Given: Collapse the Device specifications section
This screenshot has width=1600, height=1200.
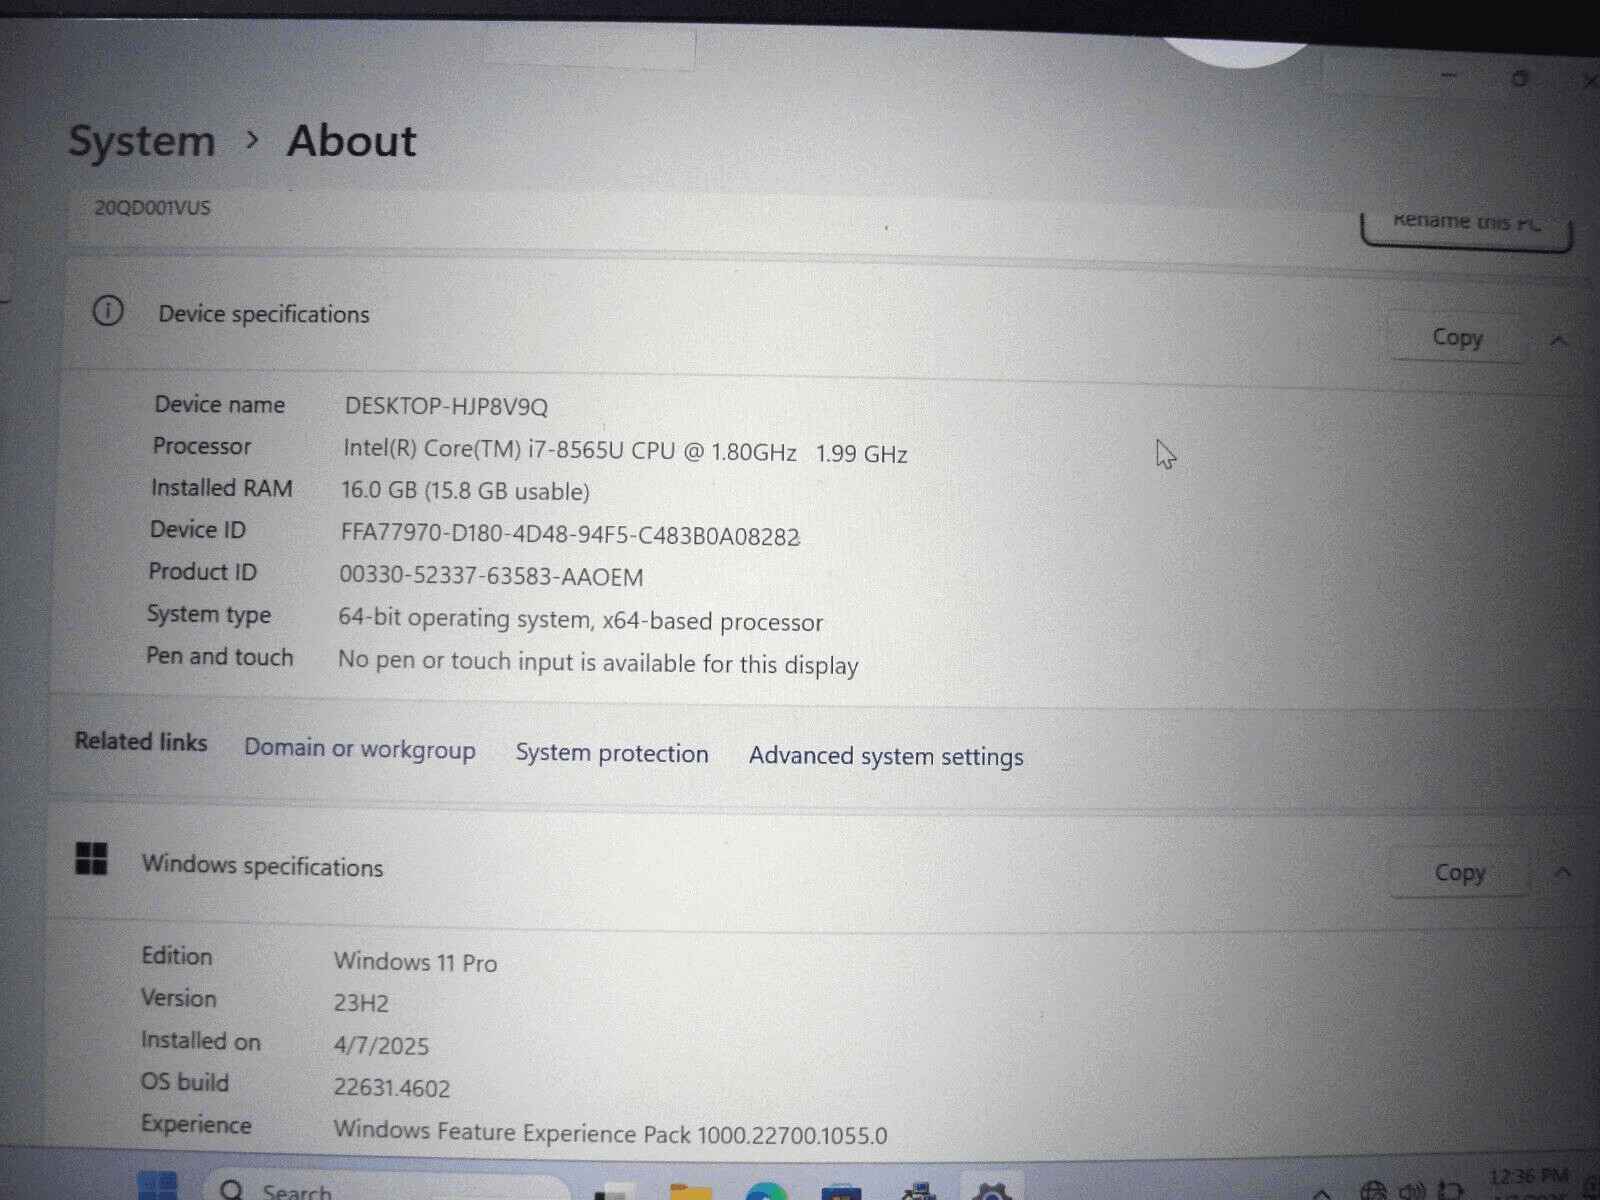Looking at the screenshot, I should (1559, 341).
